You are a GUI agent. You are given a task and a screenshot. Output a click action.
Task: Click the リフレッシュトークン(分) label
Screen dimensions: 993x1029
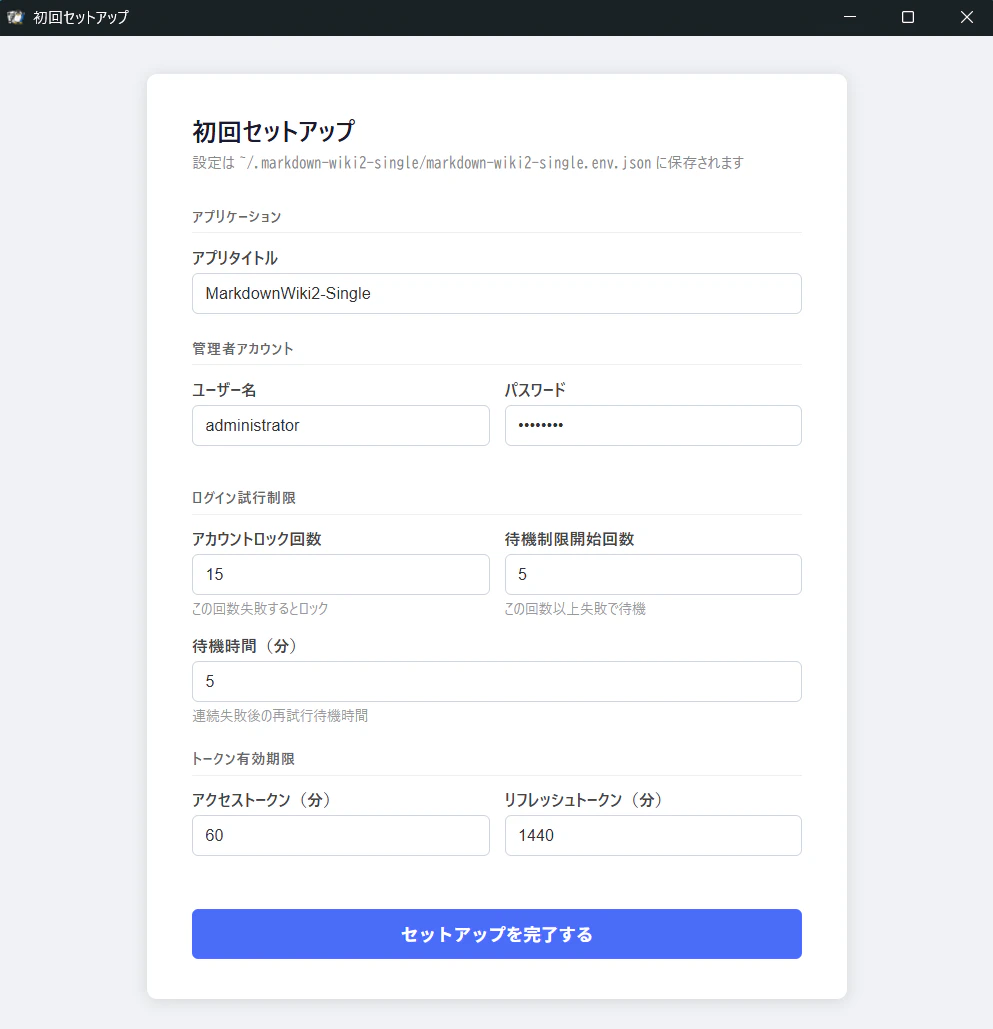pos(583,800)
